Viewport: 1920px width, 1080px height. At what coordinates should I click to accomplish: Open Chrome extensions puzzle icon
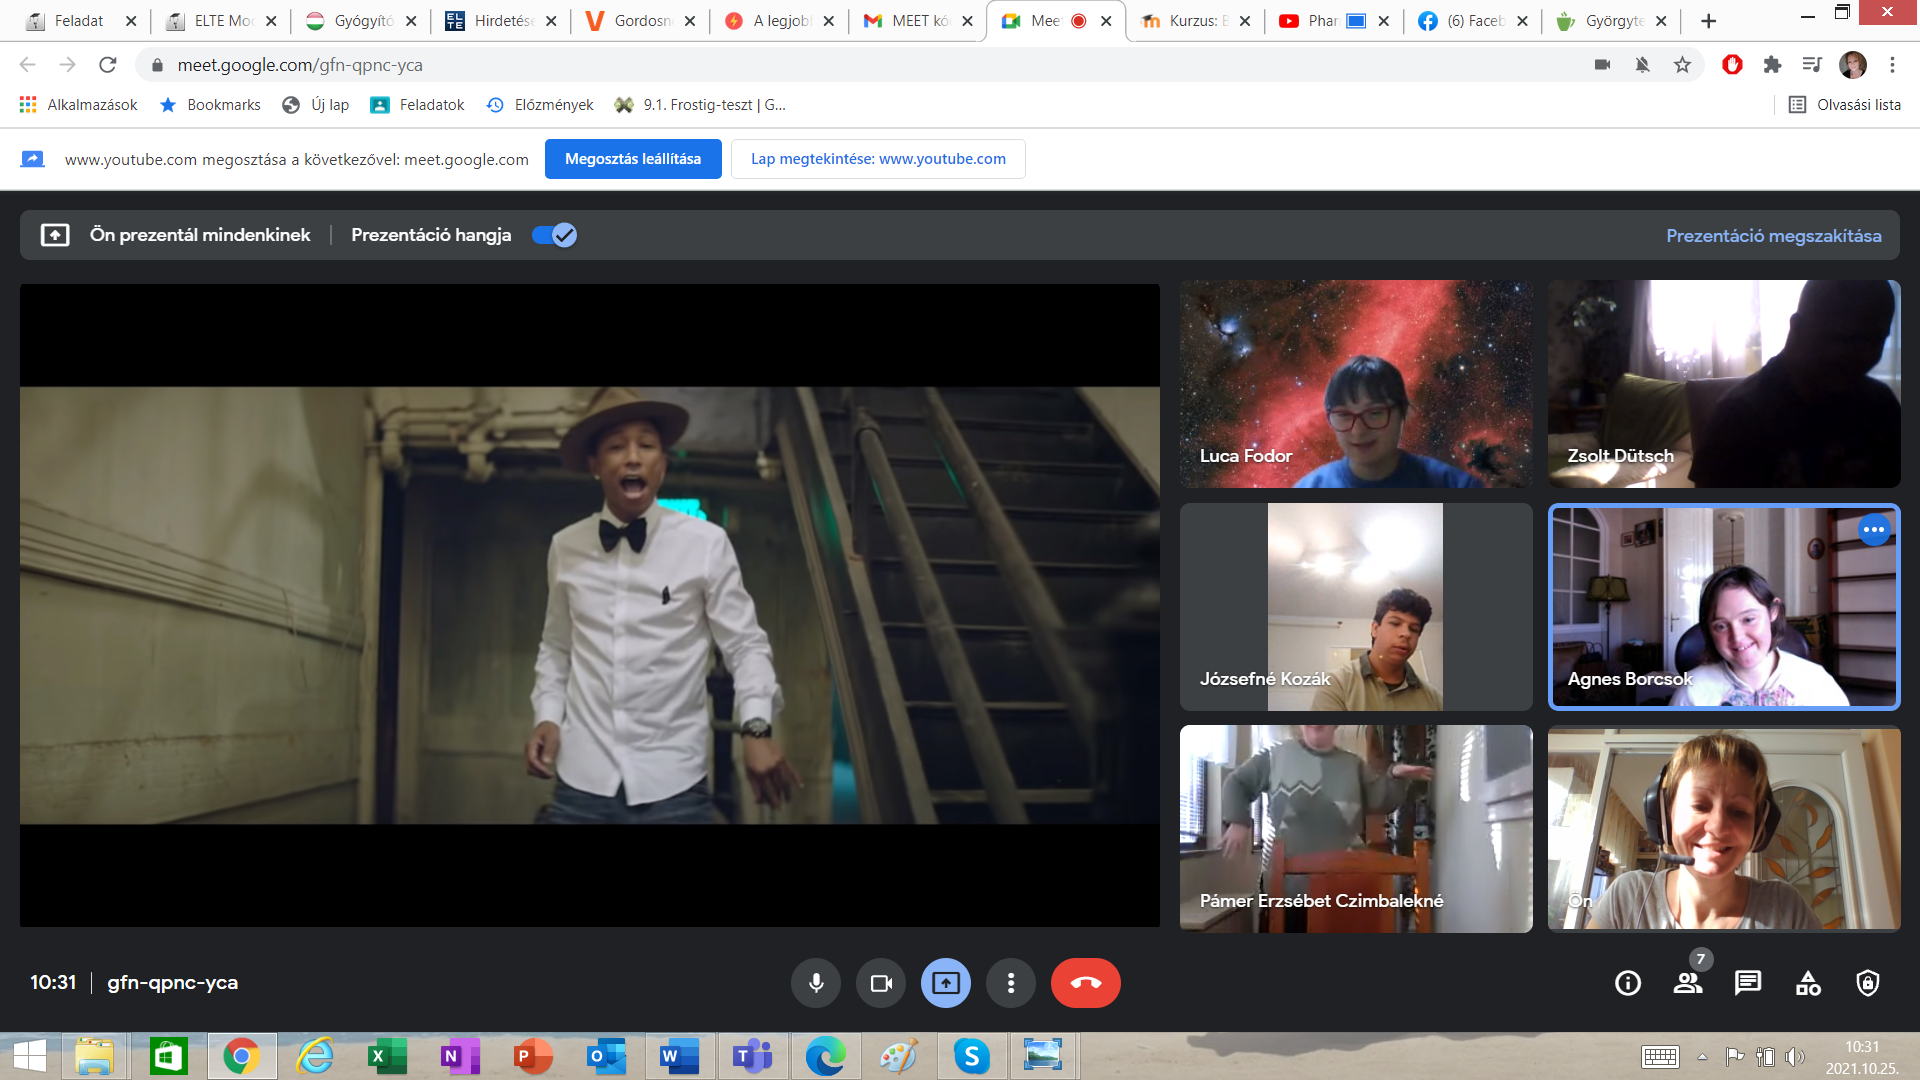click(x=1772, y=65)
